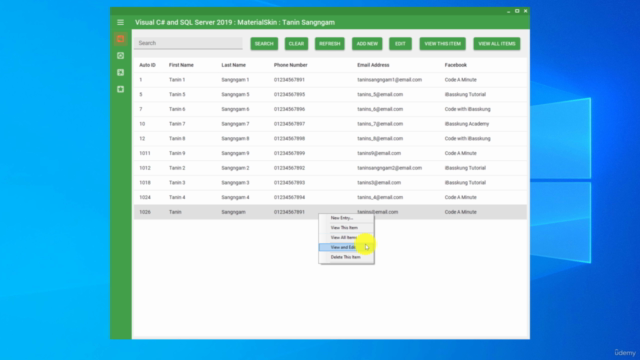Click iBasskung Tutorial in Tanin 5 row
This screenshot has width=640, height=360.
coord(465,94)
